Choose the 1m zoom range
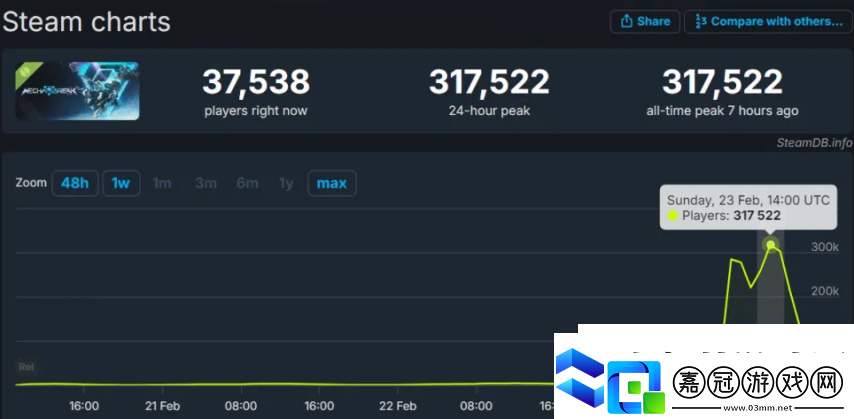This screenshot has width=854, height=419. pos(162,183)
